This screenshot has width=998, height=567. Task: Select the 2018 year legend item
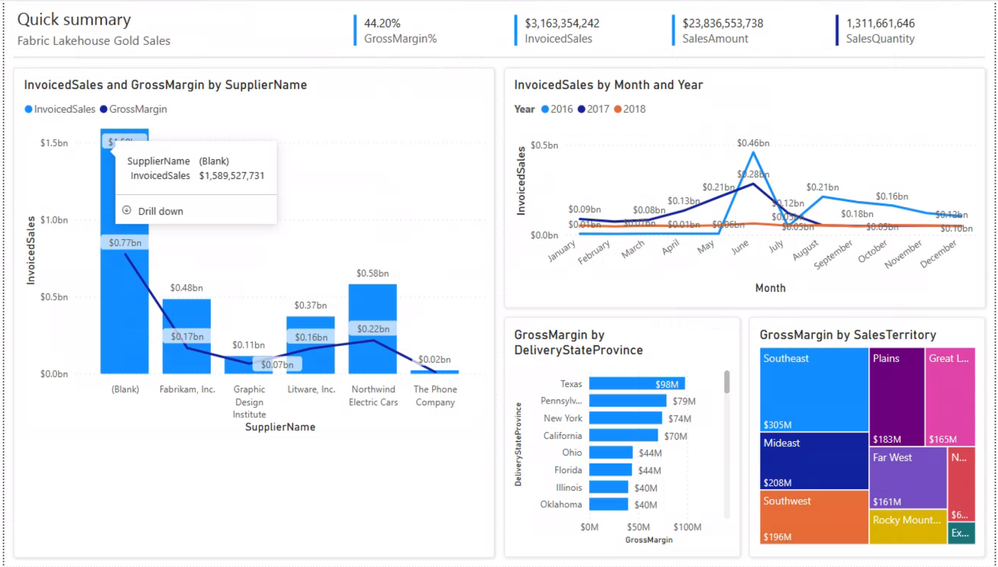pyautogui.click(x=629, y=109)
